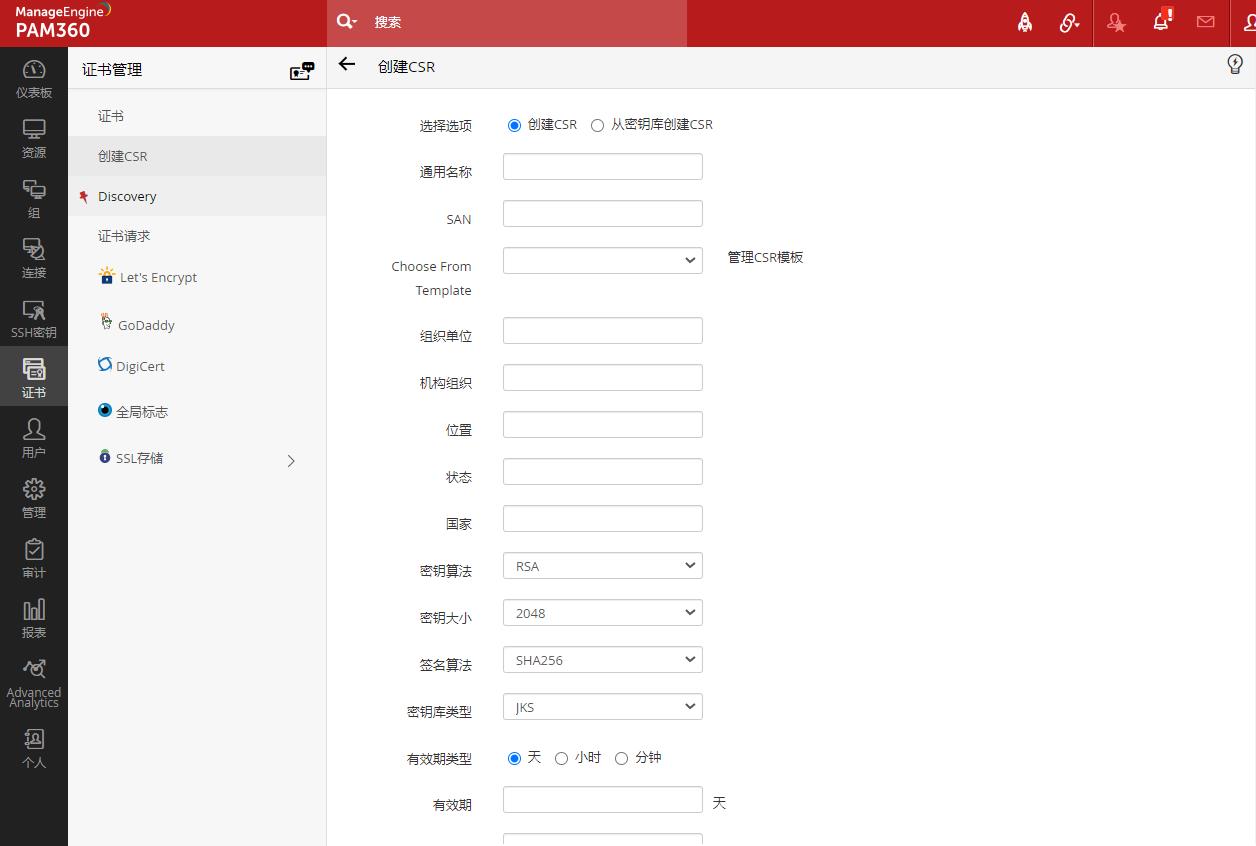The width and height of the screenshot is (1256, 846).
Task: Click the 通用名称 input field
Action: 602,167
